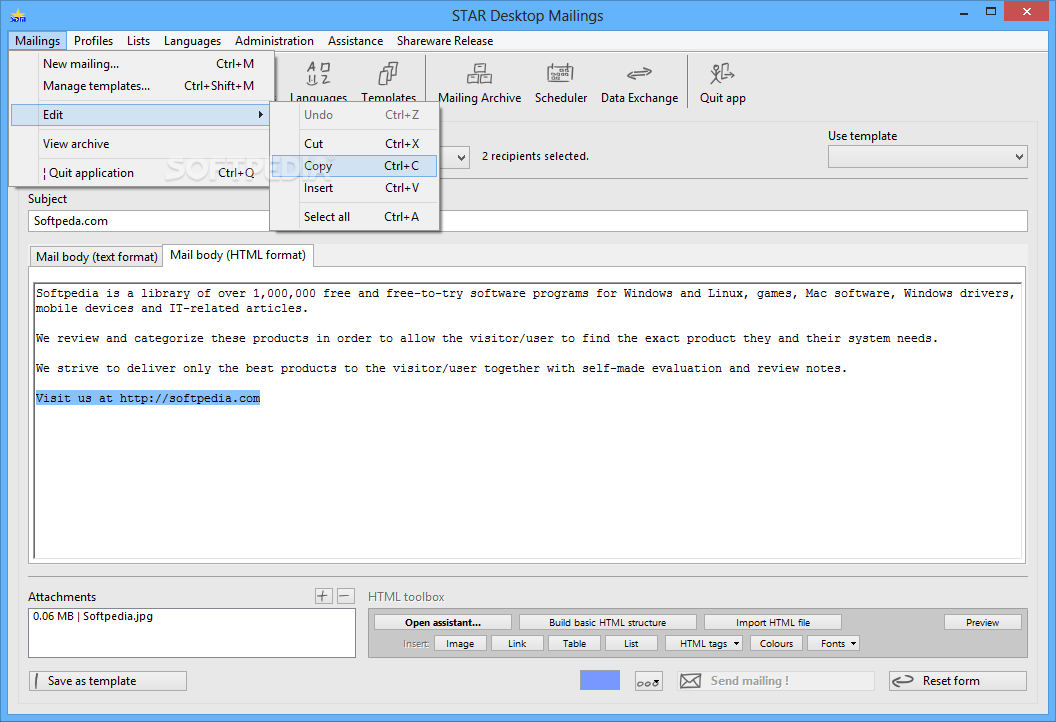Insert an Image via HTML toolbox
1056x722 pixels.
[459, 643]
